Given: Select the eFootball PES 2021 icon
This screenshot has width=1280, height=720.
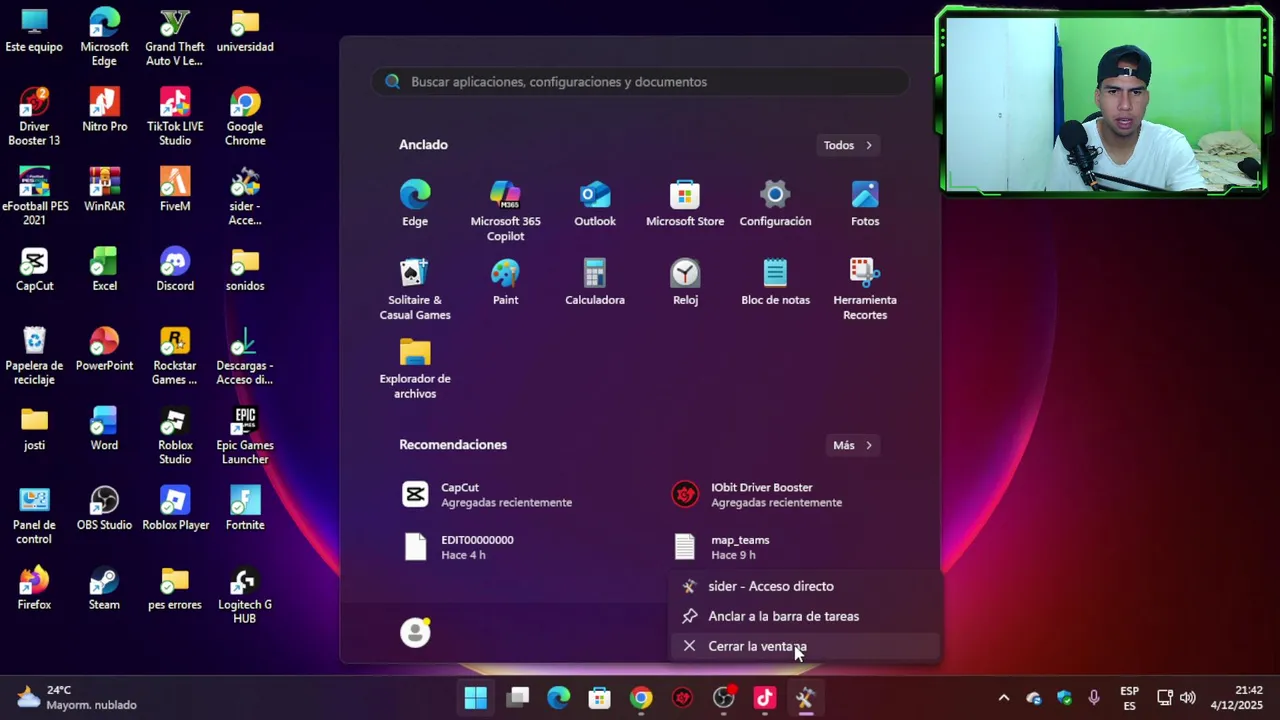Looking at the screenshot, I should pyautogui.click(x=35, y=198).
